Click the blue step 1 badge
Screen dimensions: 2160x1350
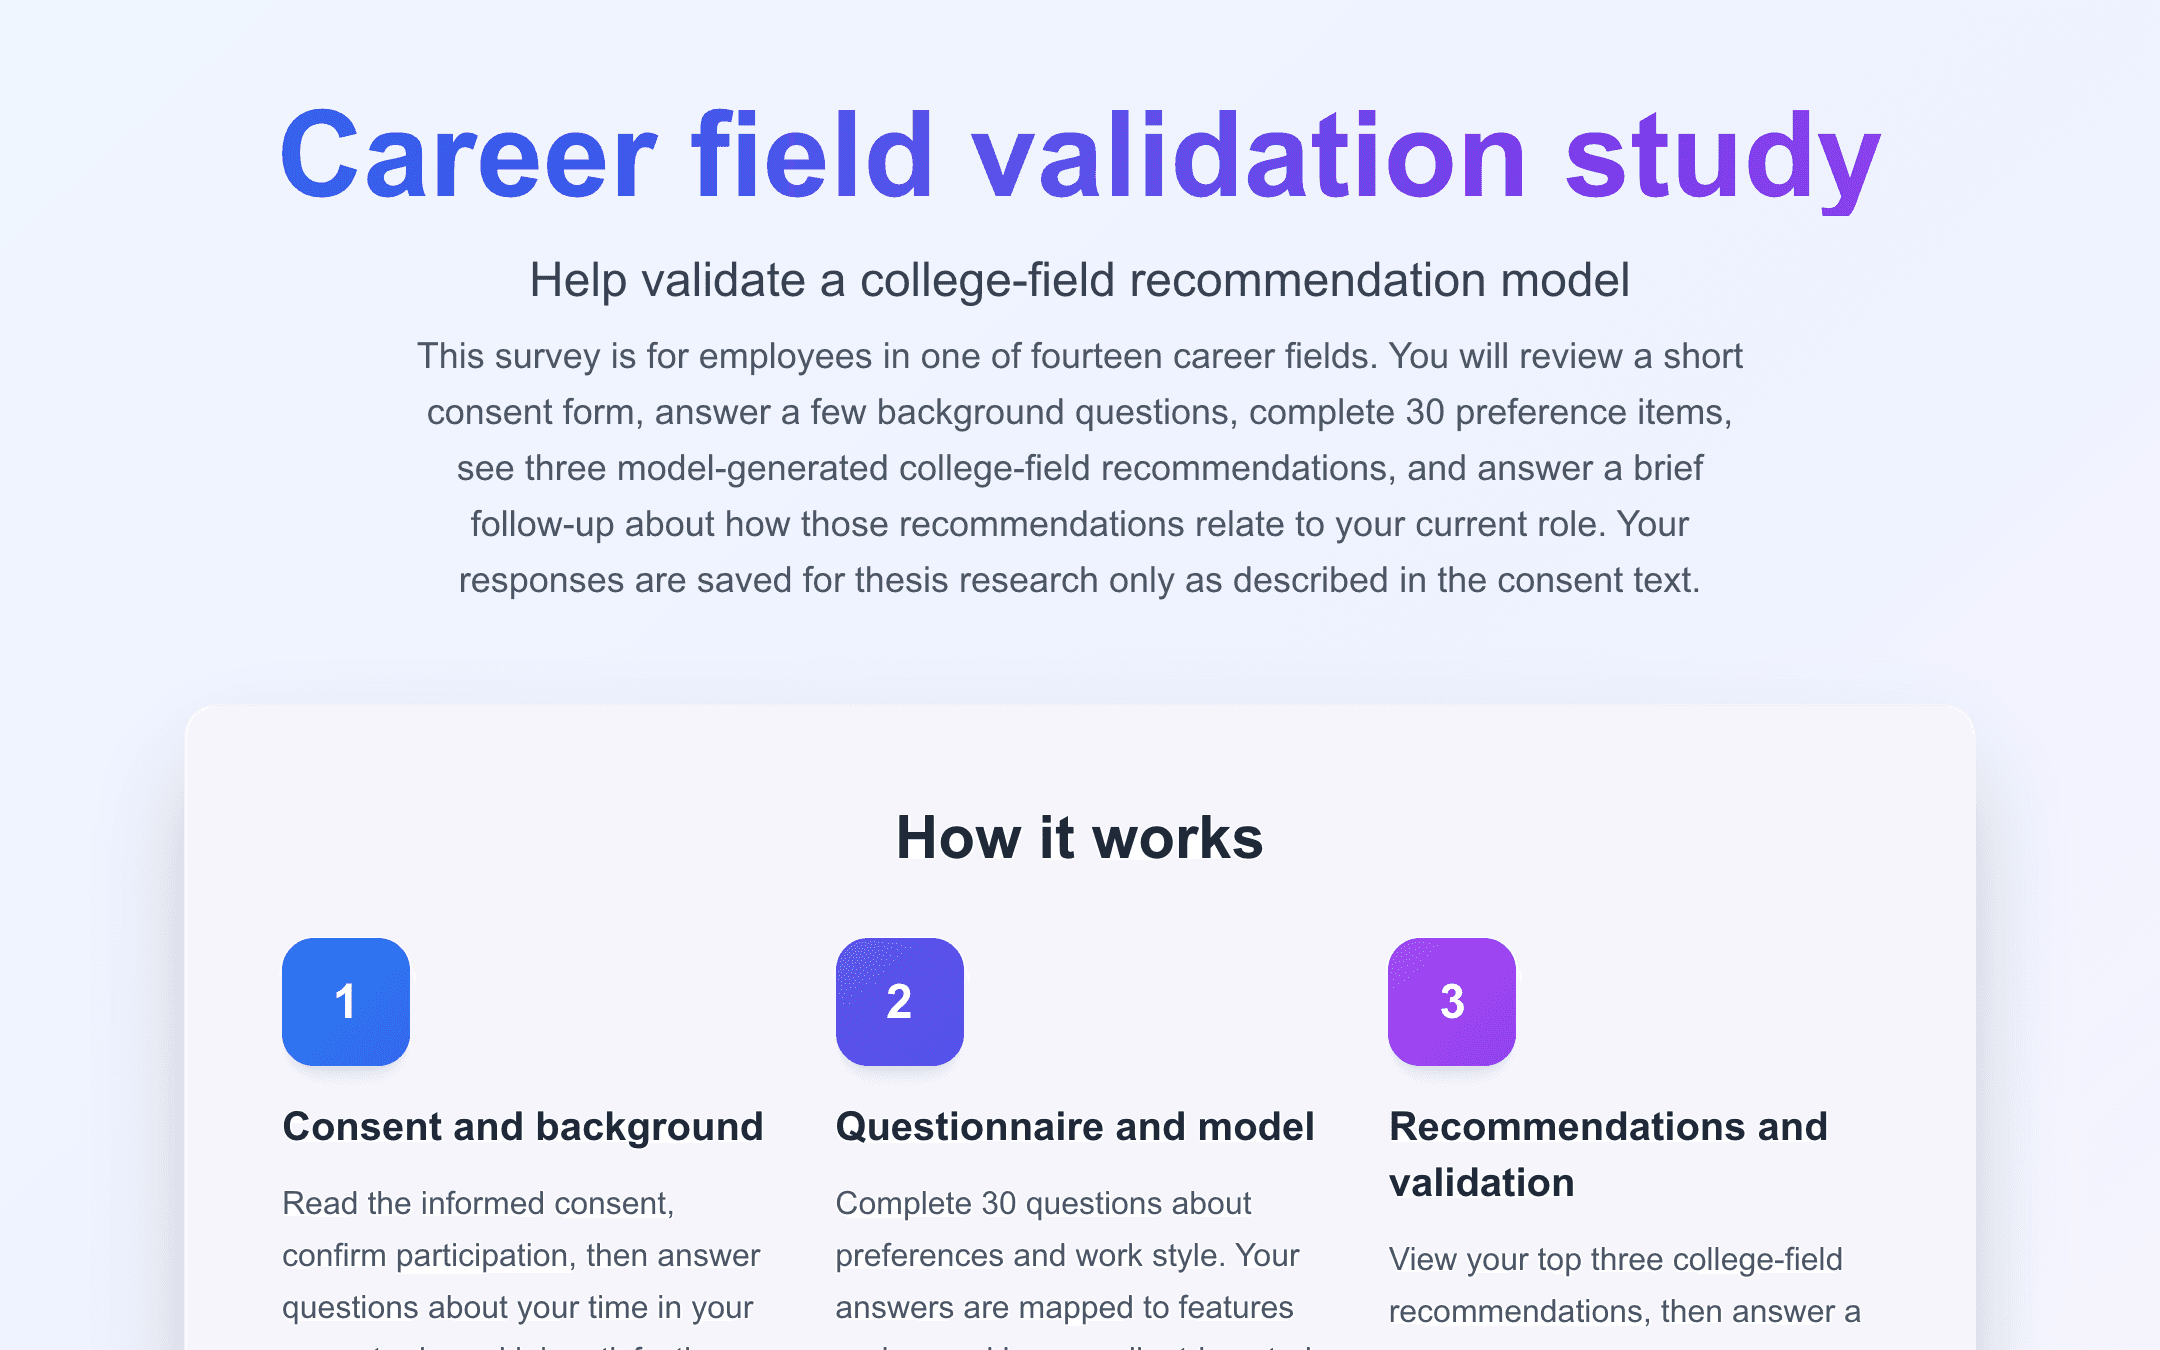[346, 1001]
